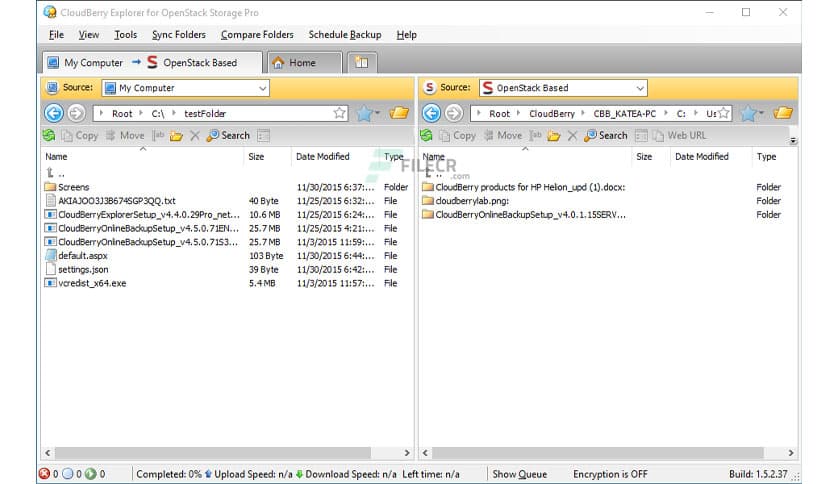This screenshot has height=484, width=836.
Task: Click Encryption is OFF status
Action: [x=610, y=474]
